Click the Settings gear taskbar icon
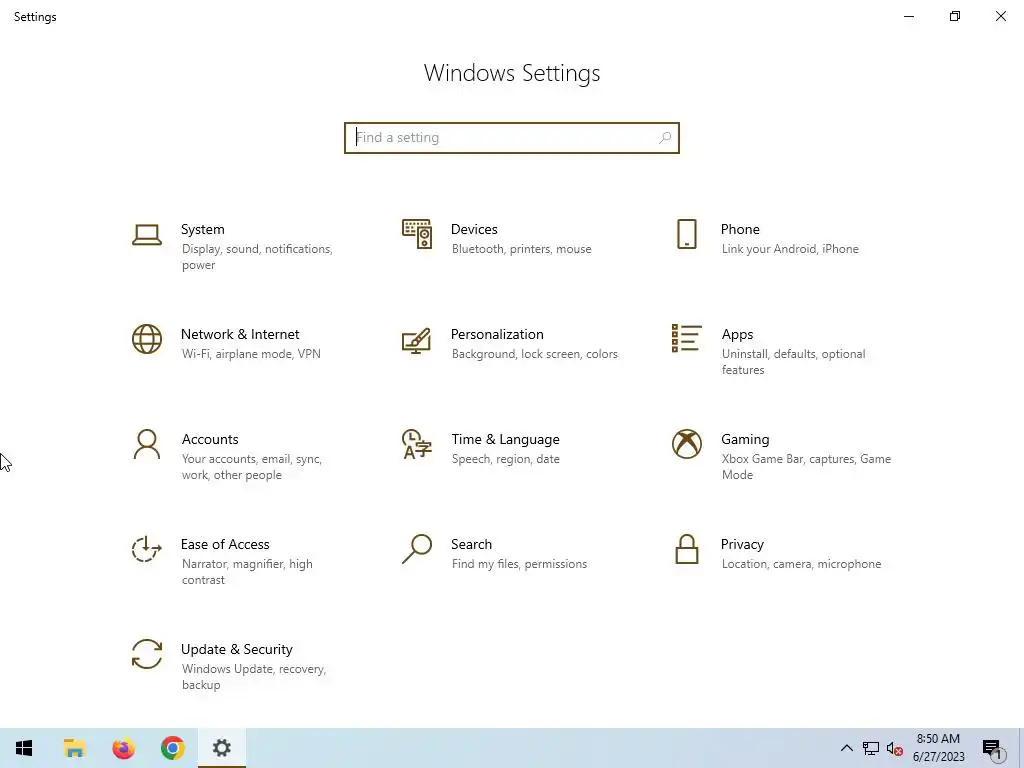 click(x=222, y=748)
